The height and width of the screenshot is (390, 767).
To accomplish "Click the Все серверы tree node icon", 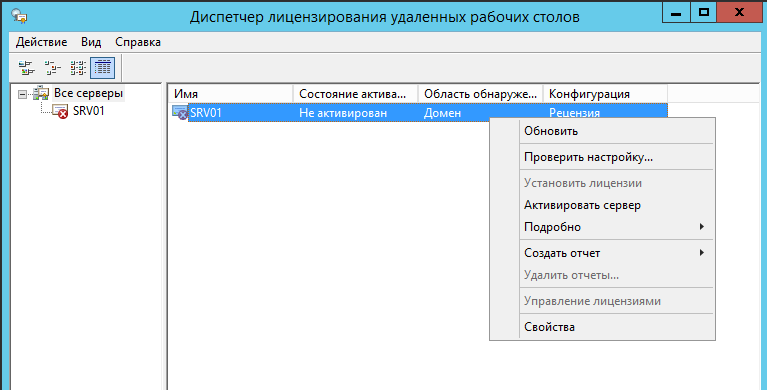I will 41,93.
